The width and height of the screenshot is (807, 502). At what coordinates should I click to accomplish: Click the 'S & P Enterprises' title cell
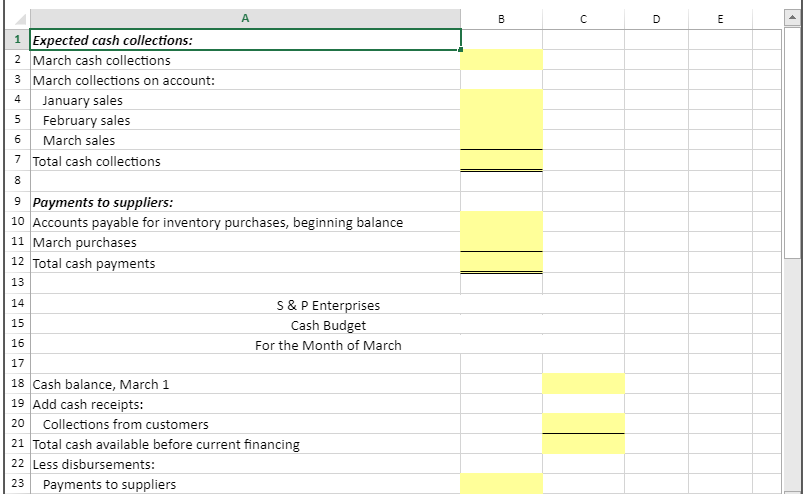tap(328, 305)
